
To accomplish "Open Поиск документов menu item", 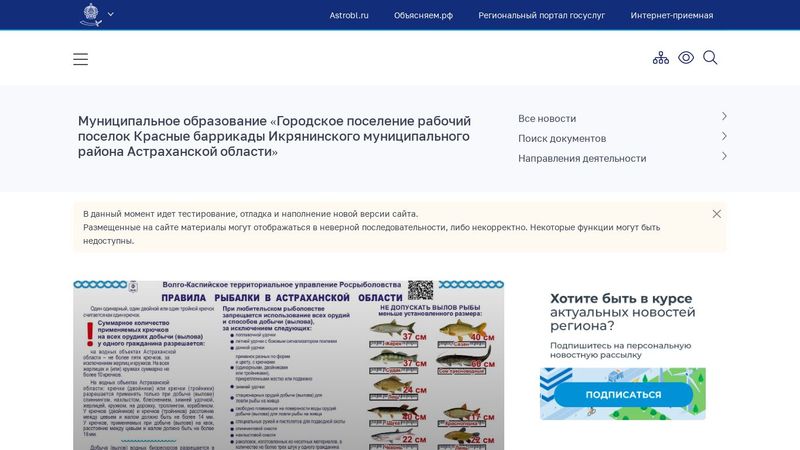I will click(x=562, y=138).
